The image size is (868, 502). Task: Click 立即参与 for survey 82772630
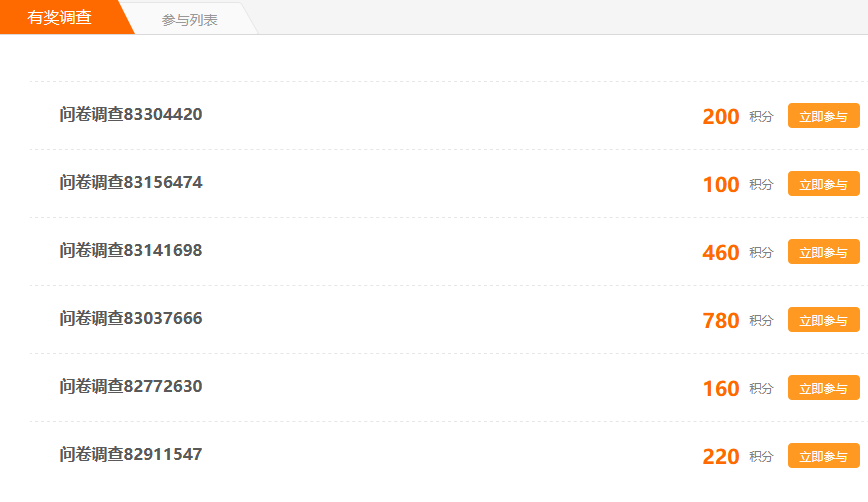[x=823, y=388]
